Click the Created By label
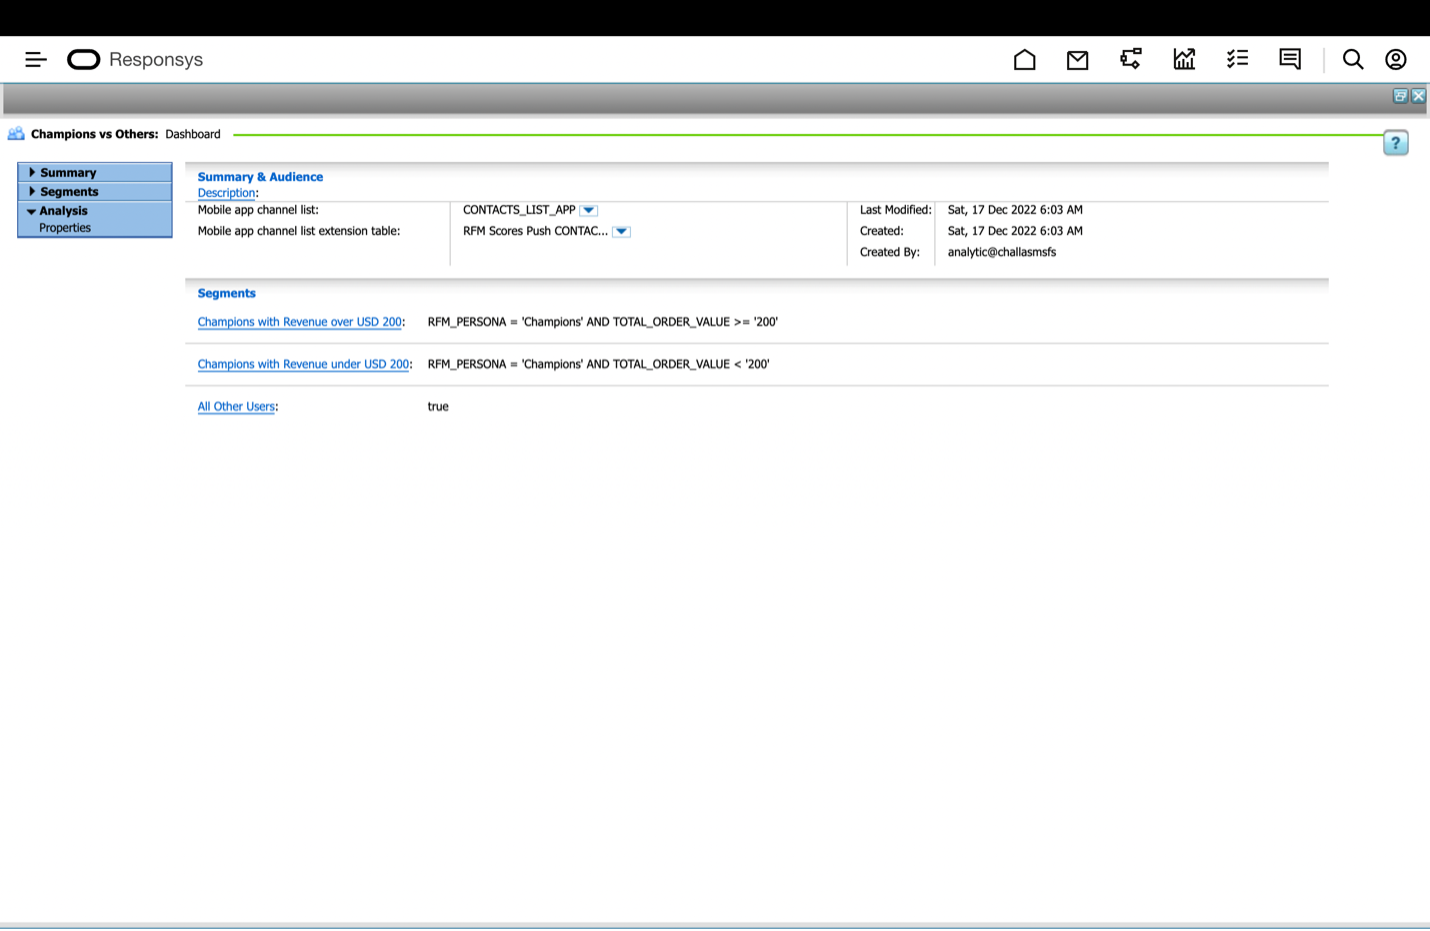1430x931 pixels. tap(890, 252)
